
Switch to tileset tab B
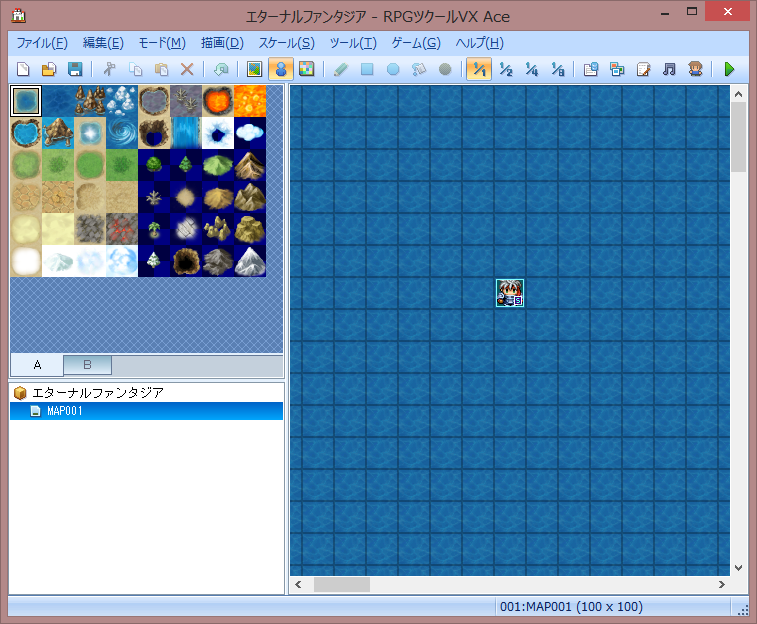[87, 365]
